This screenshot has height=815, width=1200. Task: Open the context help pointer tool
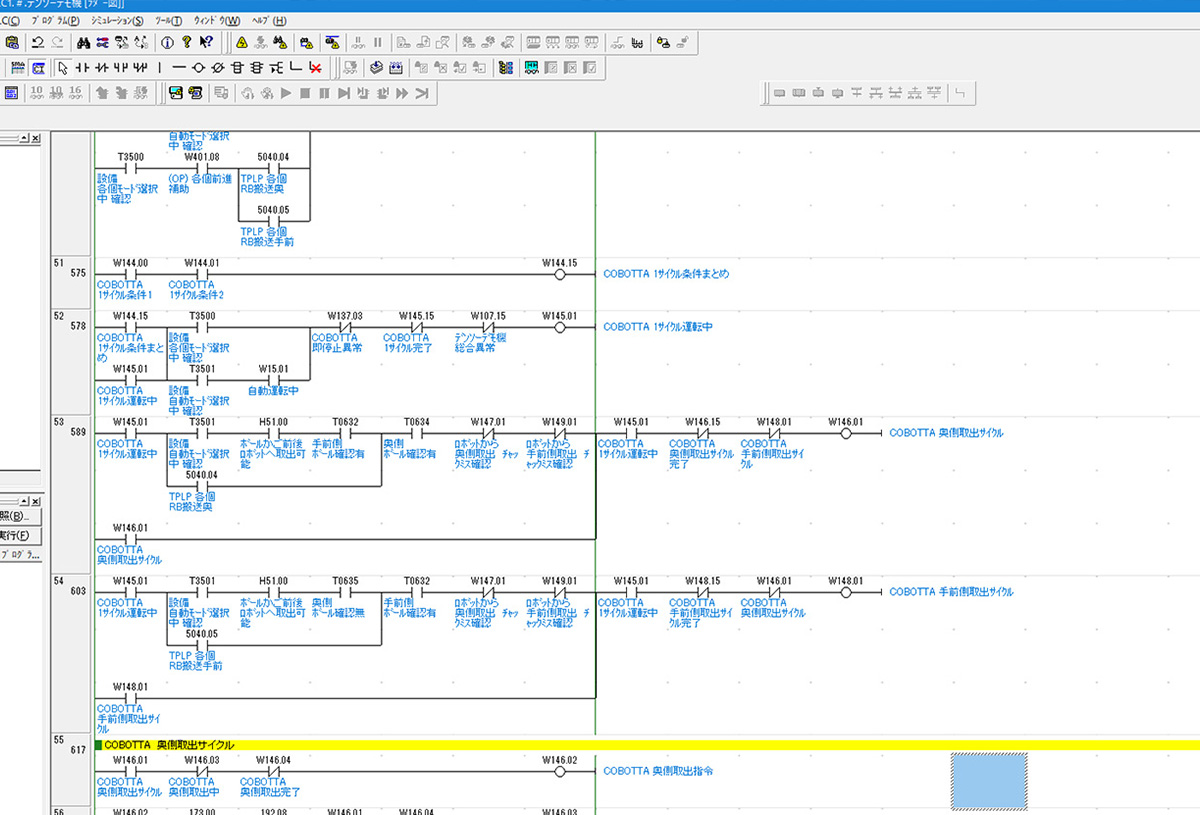coord(205,43)
